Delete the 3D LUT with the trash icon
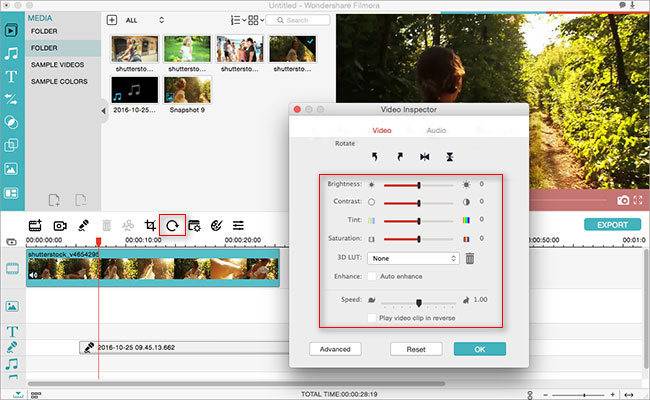Viewport: 650px width, 400px height. pyautogui.click(x=469, y=258)
